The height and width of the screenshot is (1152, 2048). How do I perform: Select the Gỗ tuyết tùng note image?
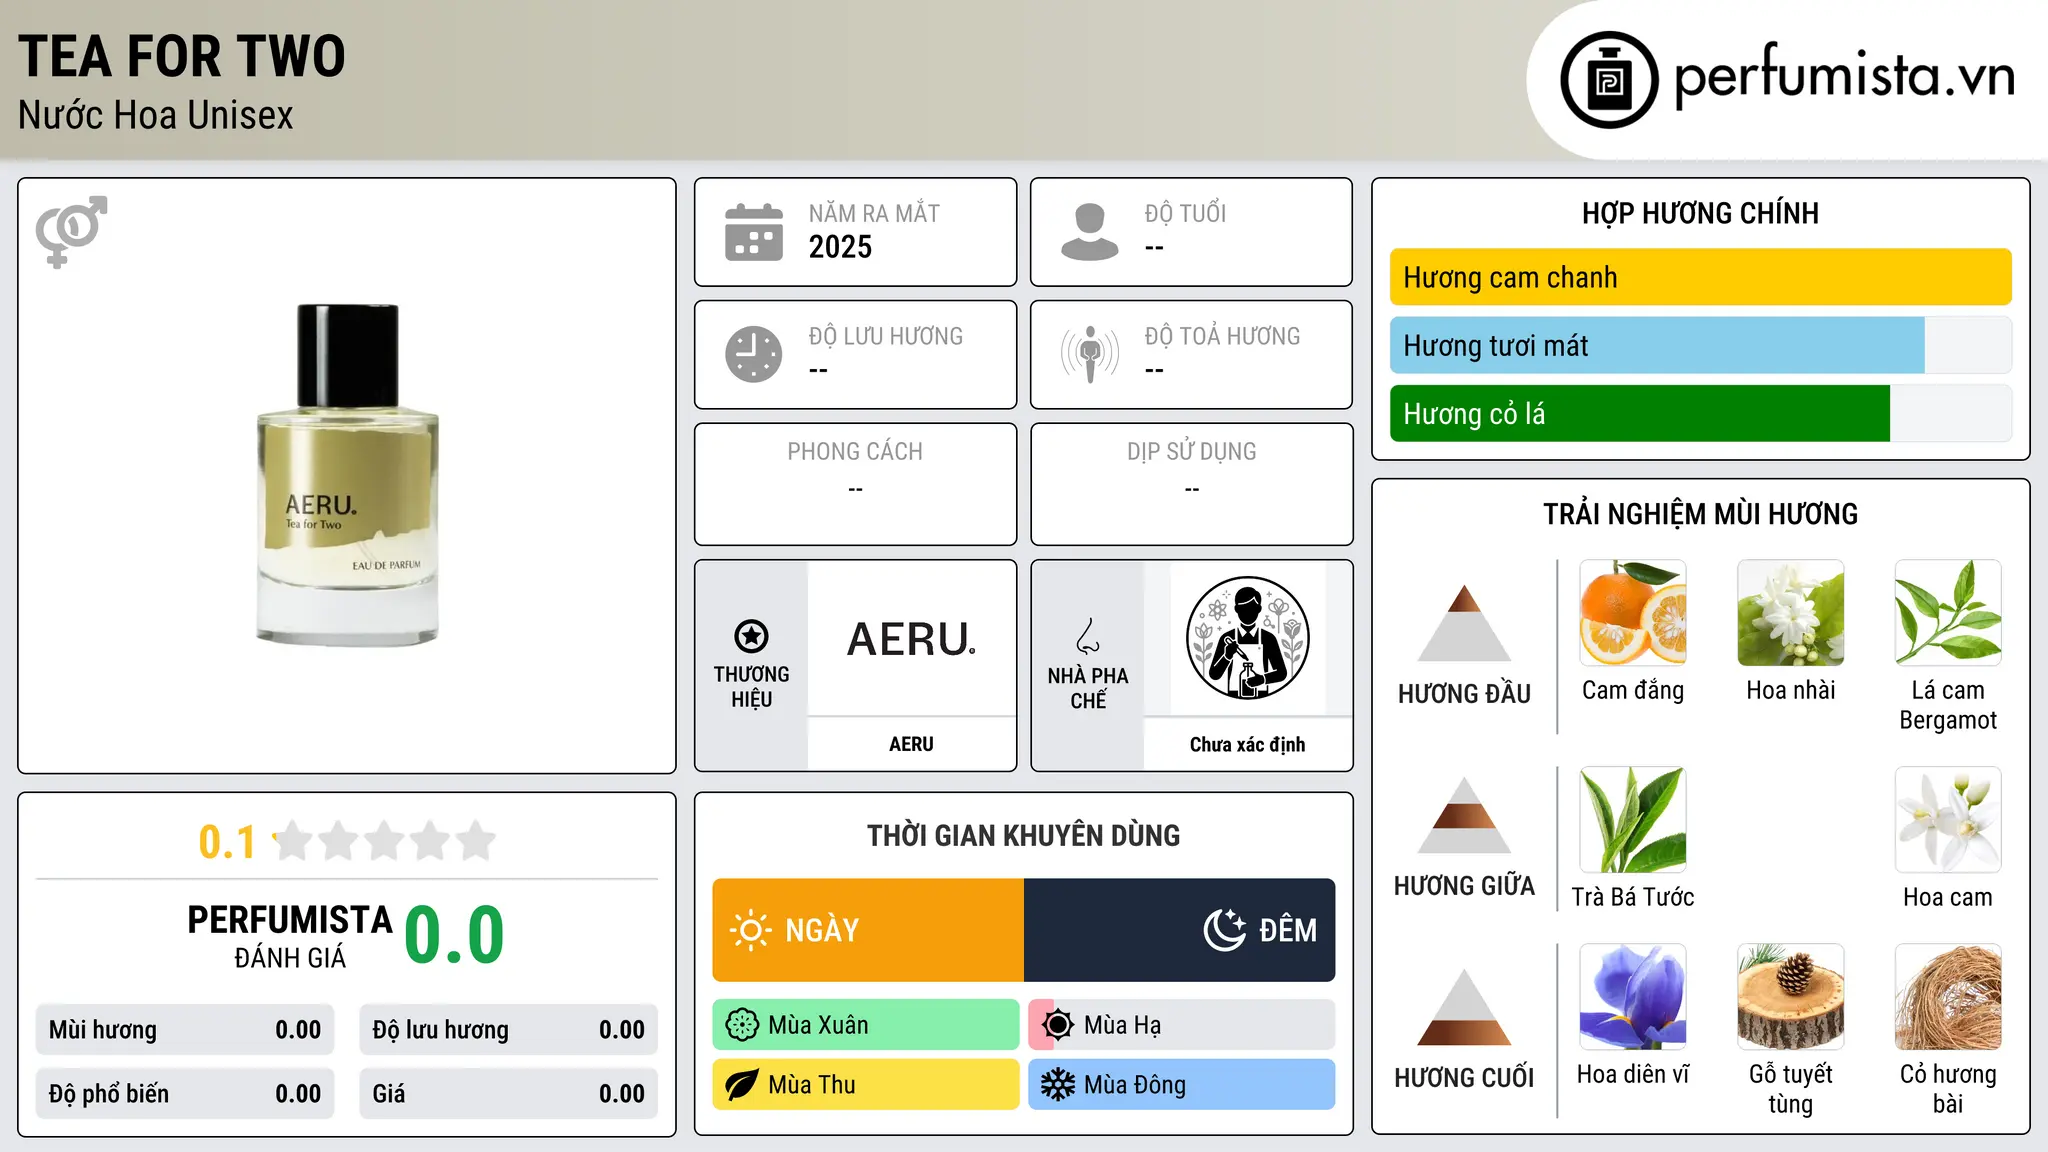(1791, 997)
